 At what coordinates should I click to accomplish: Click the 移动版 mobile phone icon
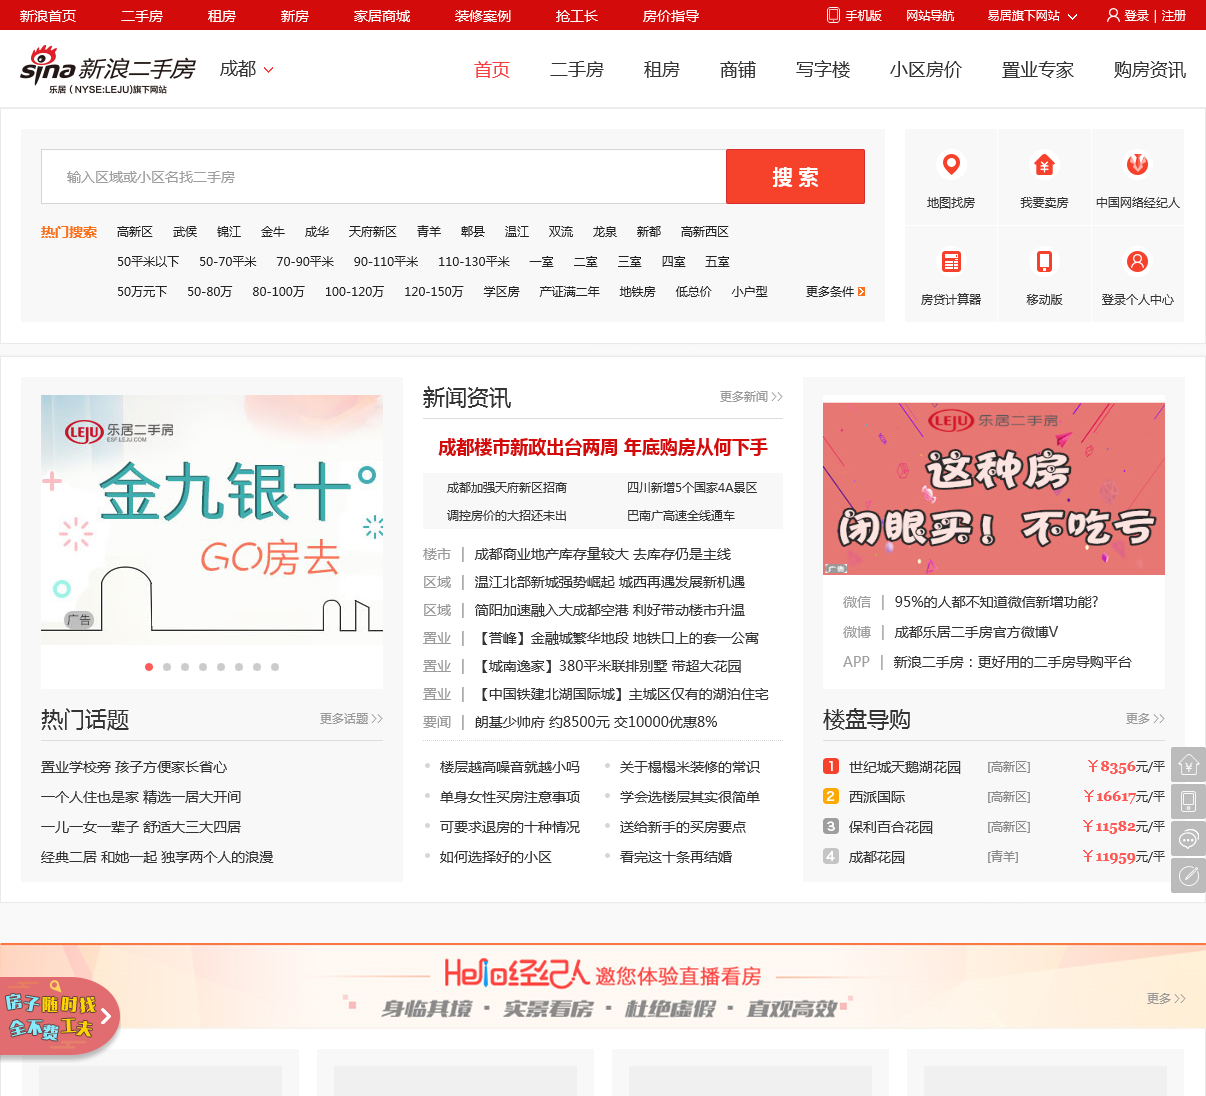click(1044, 261)
